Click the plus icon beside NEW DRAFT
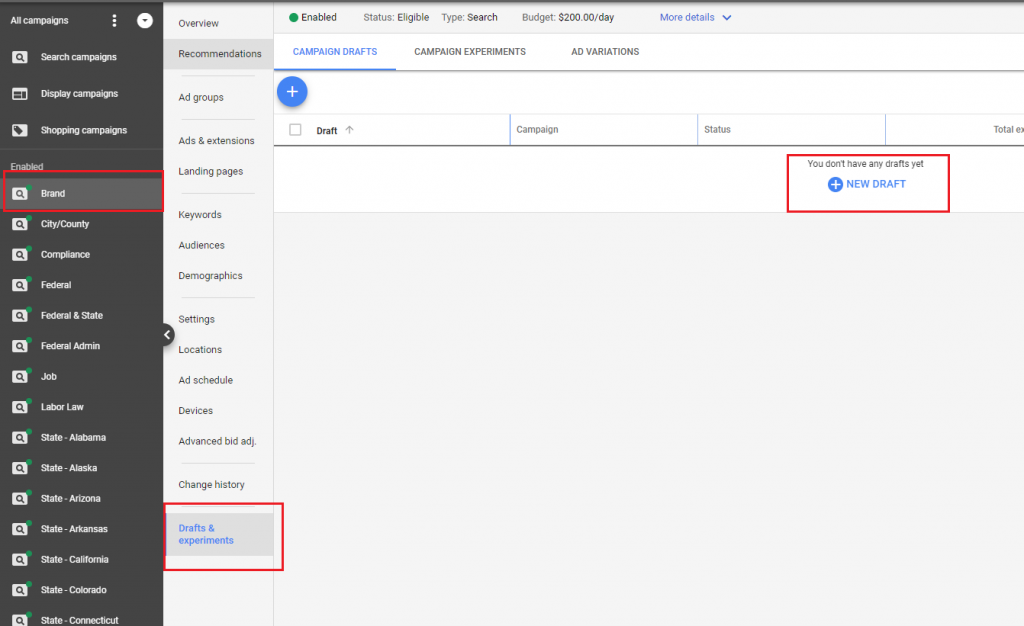1024x626 pixels. tap(835, 185)
